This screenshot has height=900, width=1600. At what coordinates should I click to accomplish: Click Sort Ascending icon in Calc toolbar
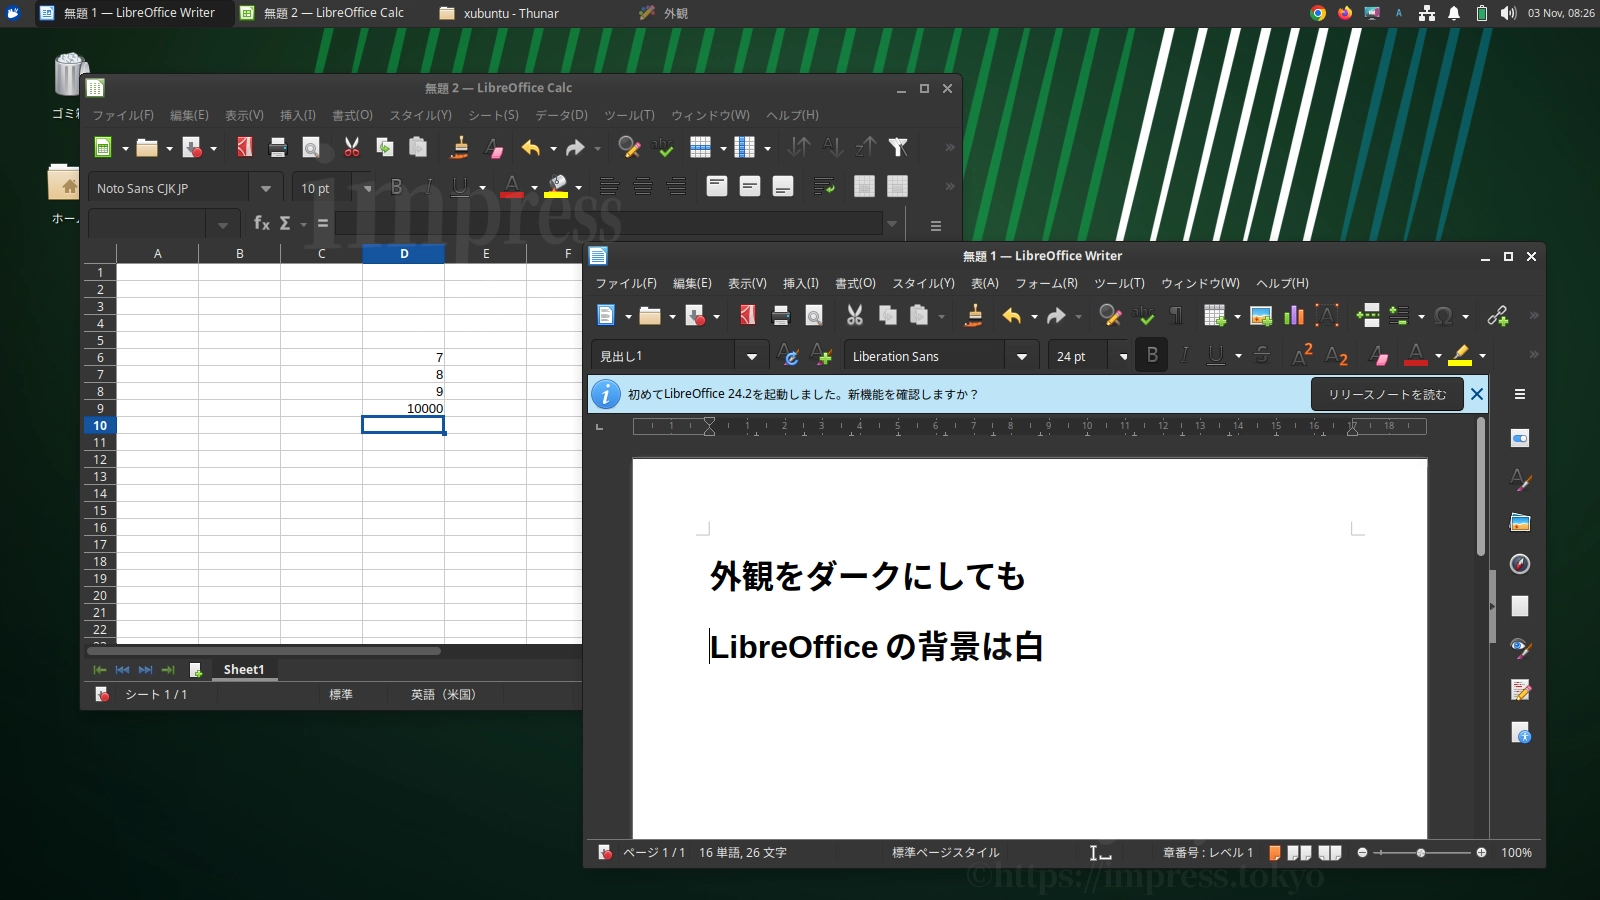point(832,148)
